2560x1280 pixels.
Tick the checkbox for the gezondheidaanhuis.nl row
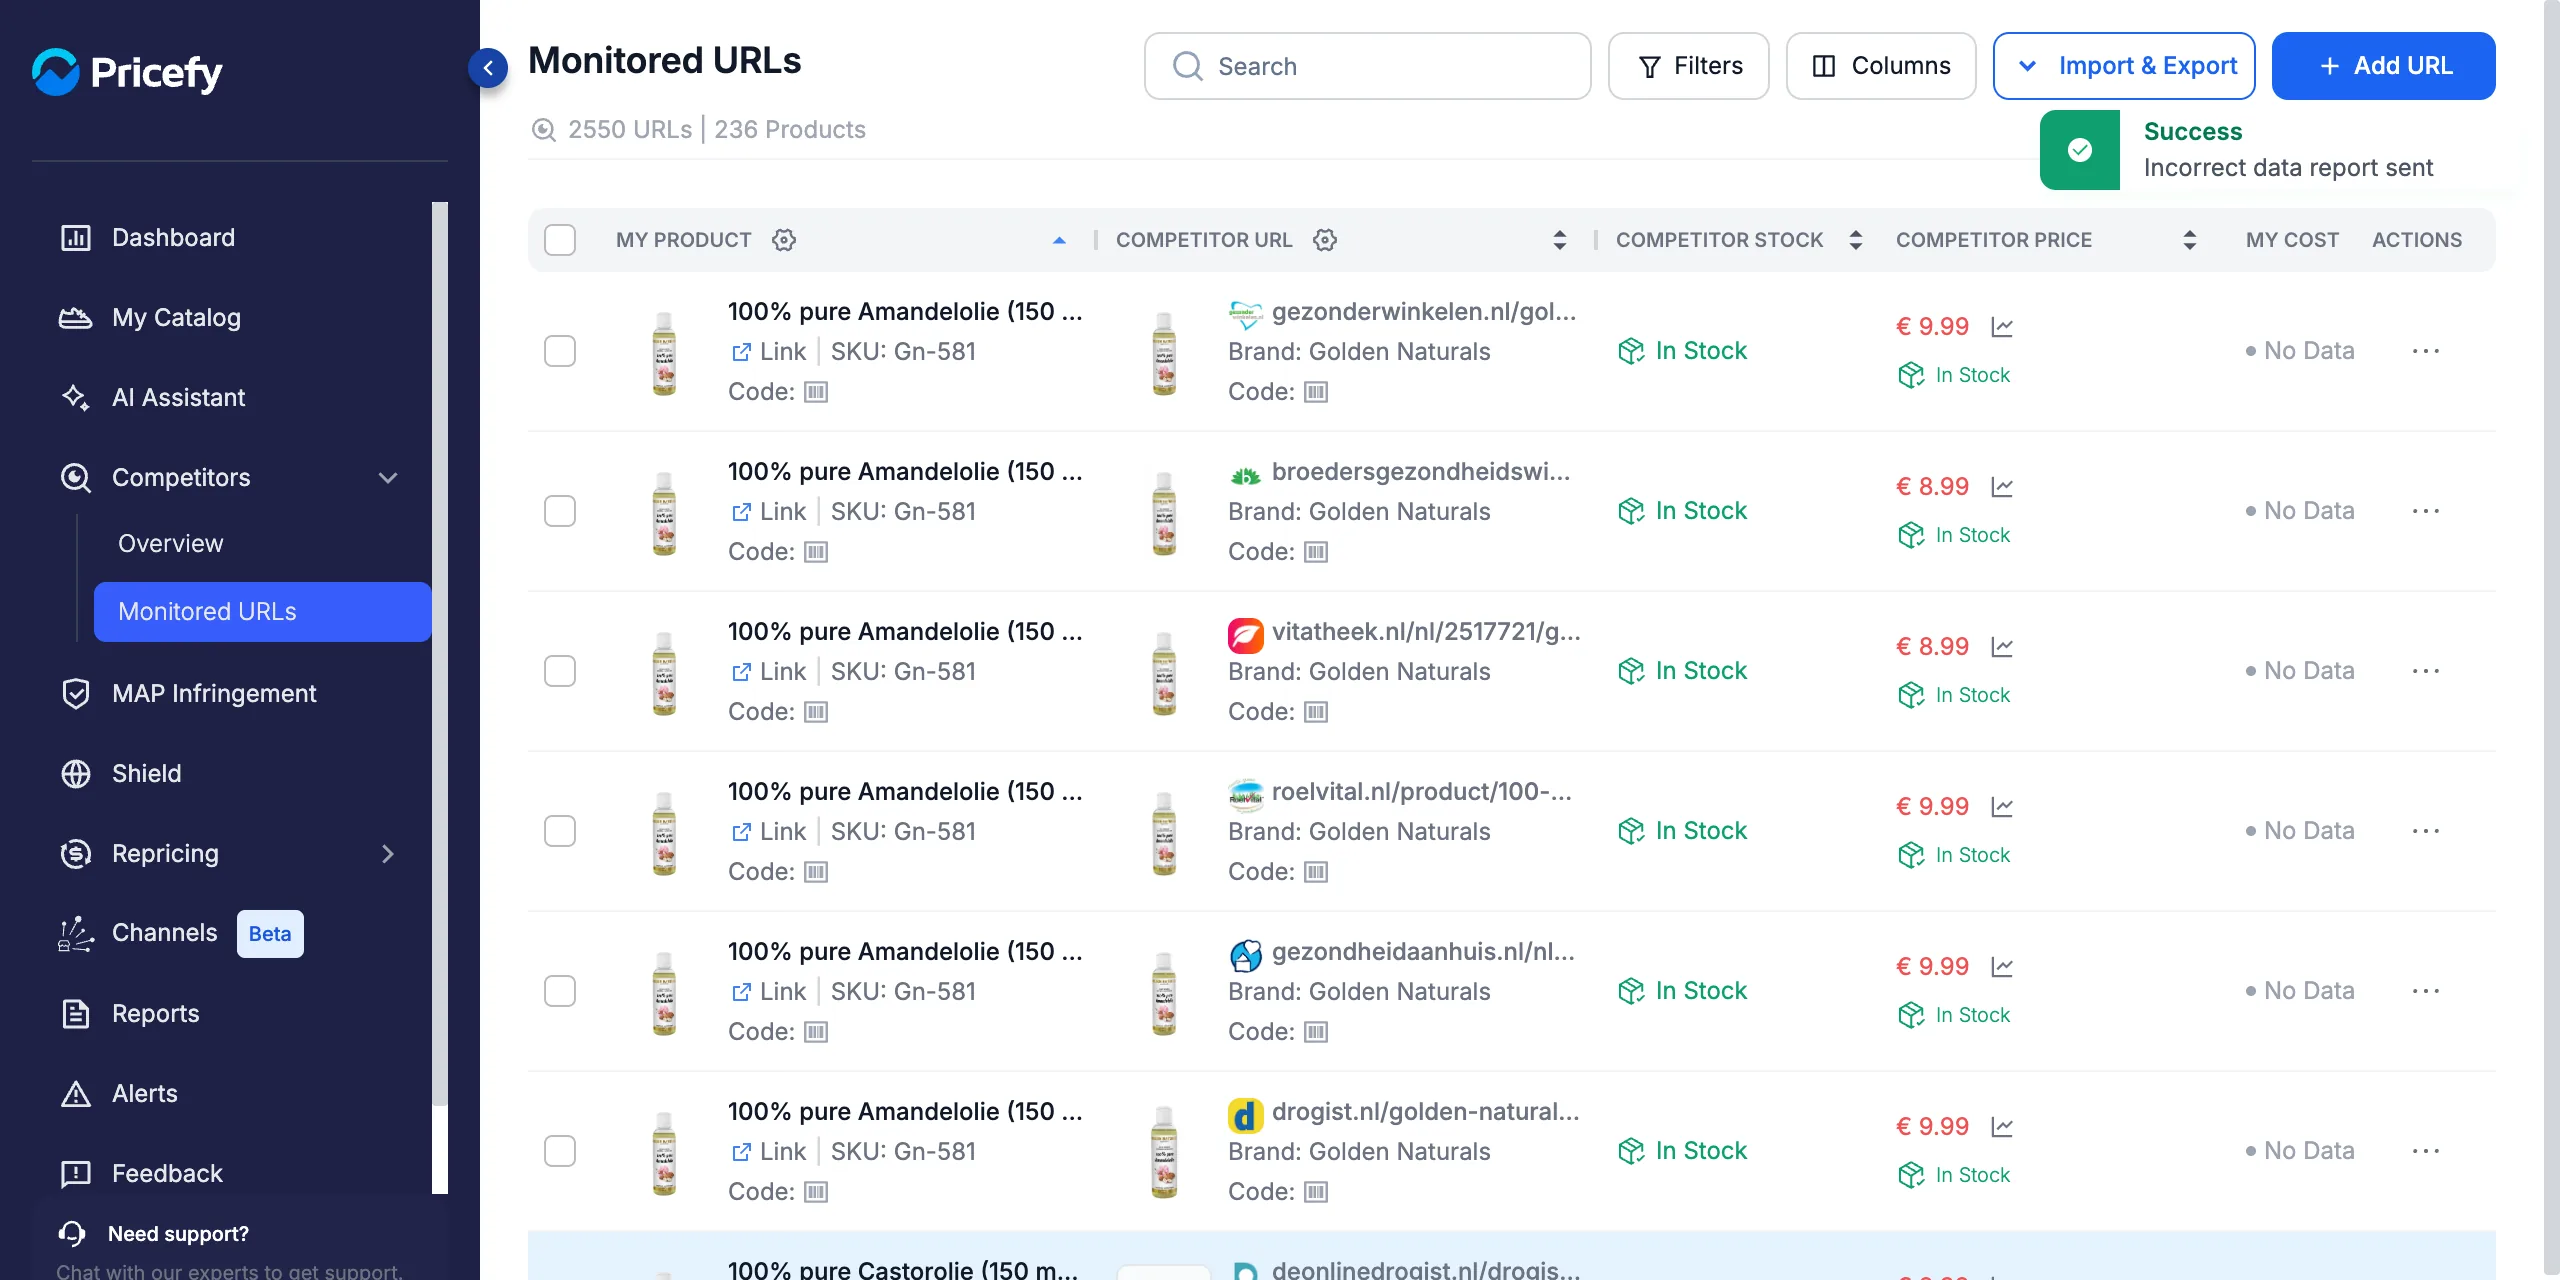click(x=560, y=991)
